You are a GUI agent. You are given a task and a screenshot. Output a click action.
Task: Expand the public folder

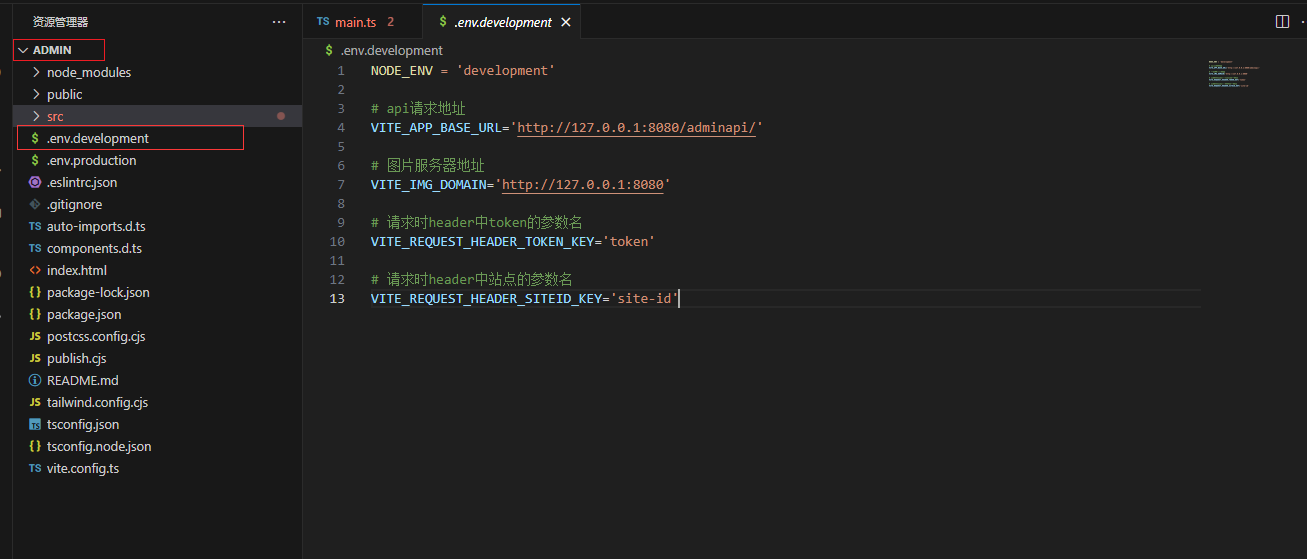point(64,94)
